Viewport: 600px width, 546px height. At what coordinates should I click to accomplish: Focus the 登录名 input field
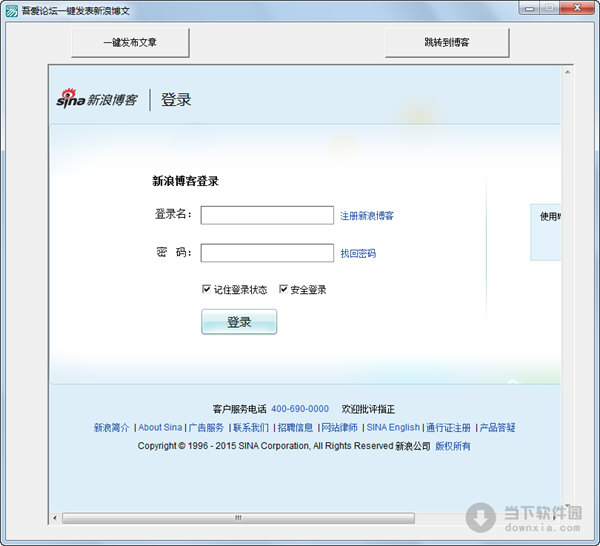(267, 215)
